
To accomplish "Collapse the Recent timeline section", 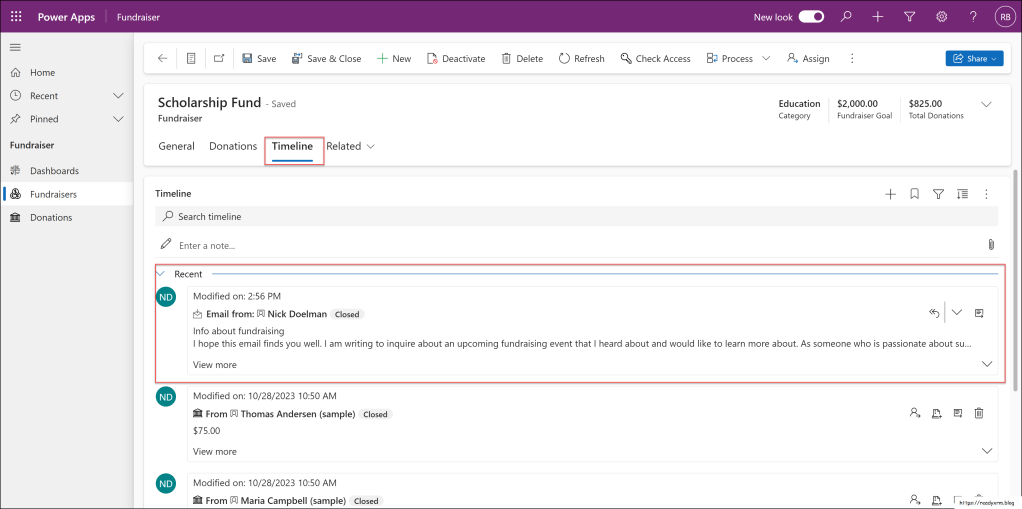I will click(161, 273).
